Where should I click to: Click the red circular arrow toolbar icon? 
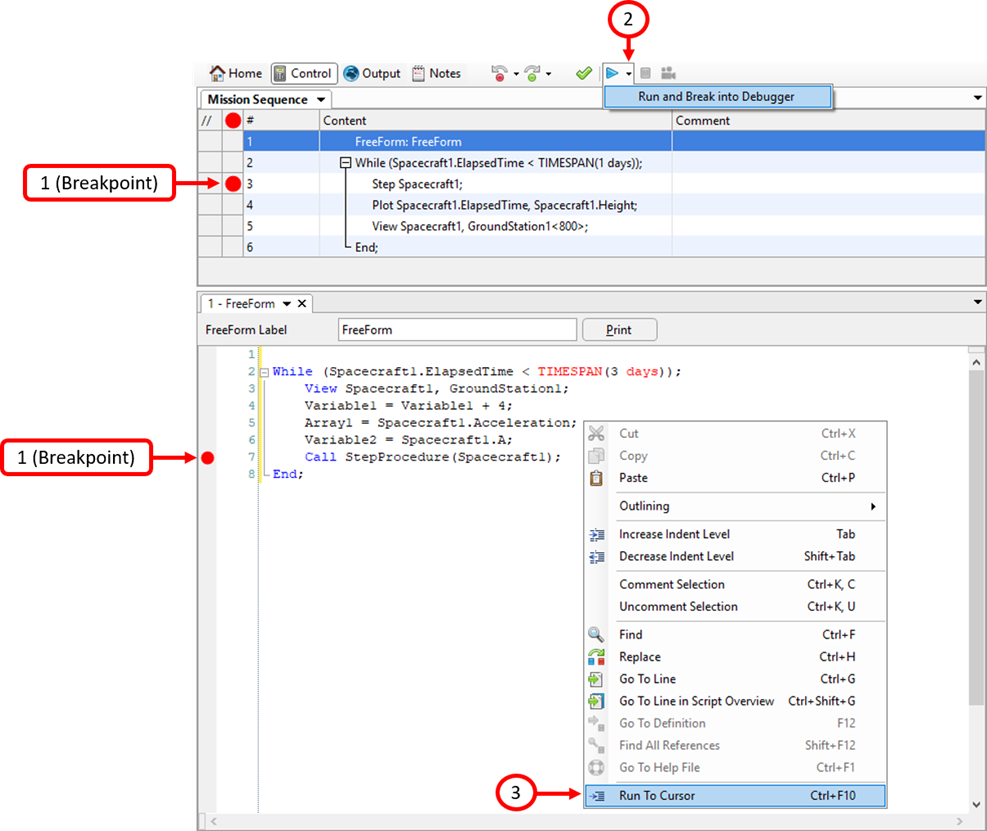tap(498, 72)
